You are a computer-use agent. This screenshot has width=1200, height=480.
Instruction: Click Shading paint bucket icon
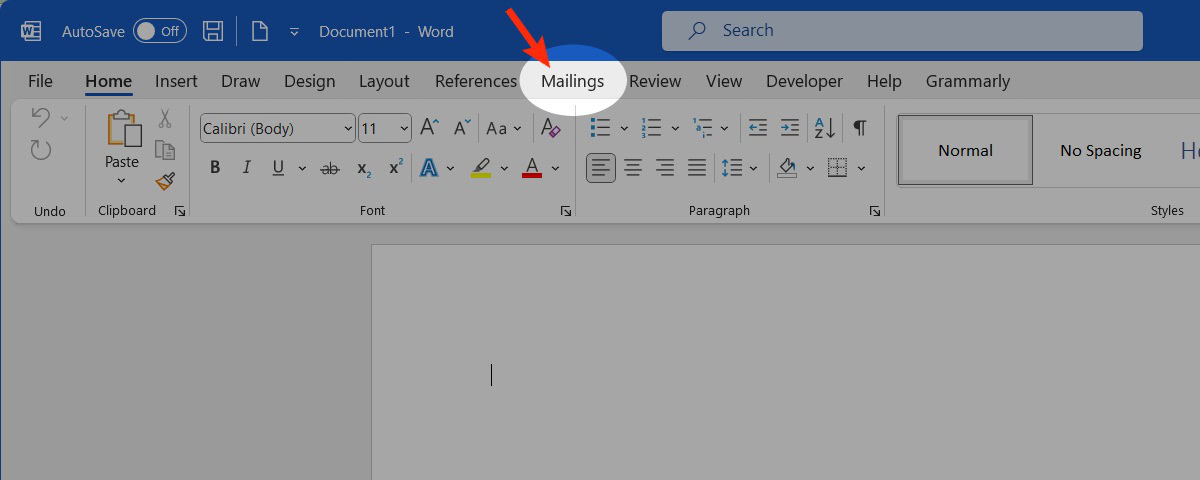[x=787, y=168]
